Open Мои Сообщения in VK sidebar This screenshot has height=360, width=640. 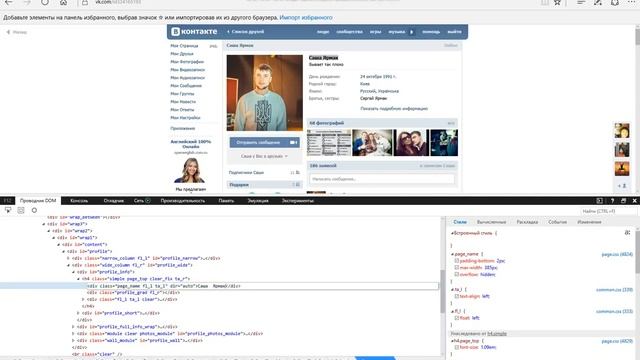186,86
